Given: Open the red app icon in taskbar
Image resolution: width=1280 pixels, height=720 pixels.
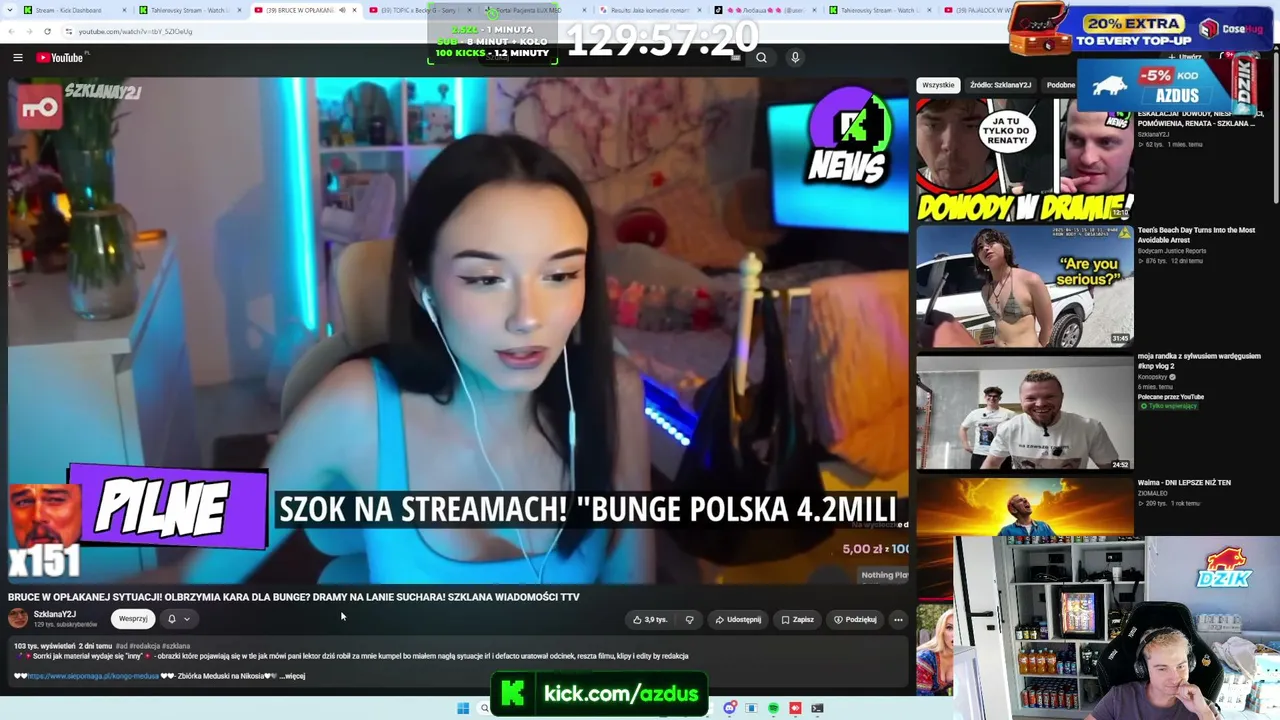Looking at the screenshot, I should pos(795,708).
